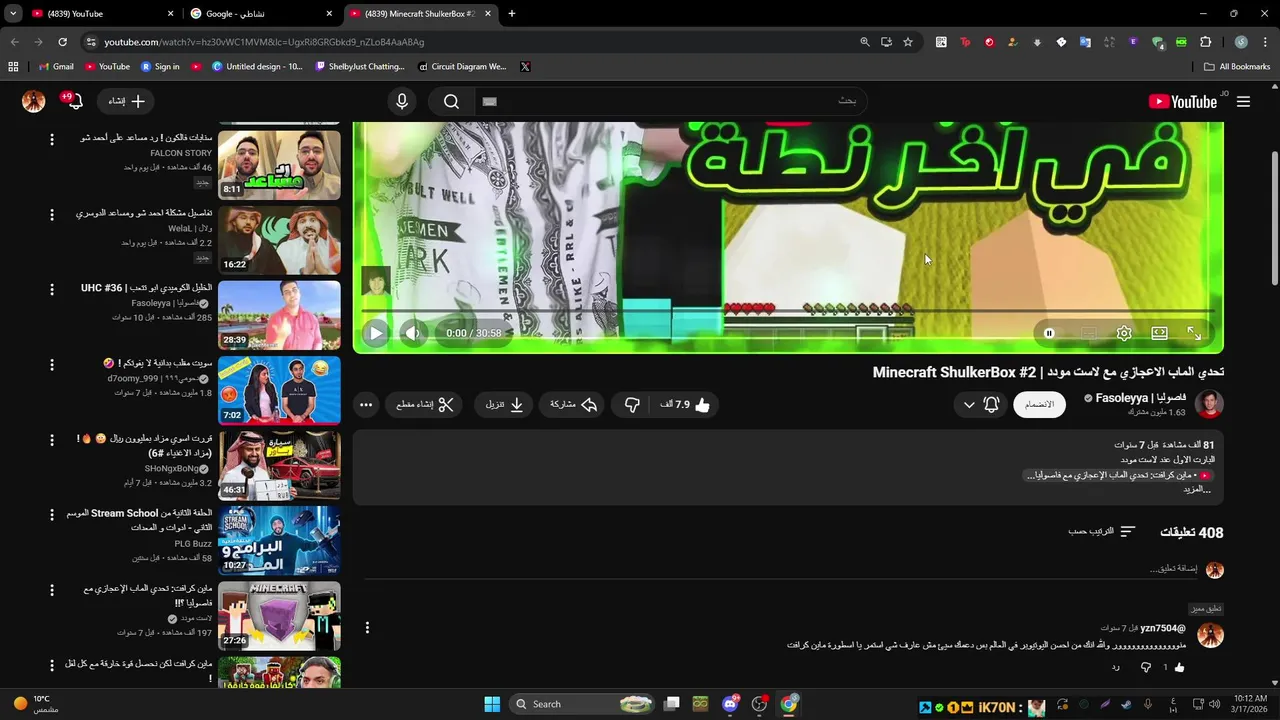Click the Join (الانضمام) button

pyautogui.click(x=1040, y=405)
